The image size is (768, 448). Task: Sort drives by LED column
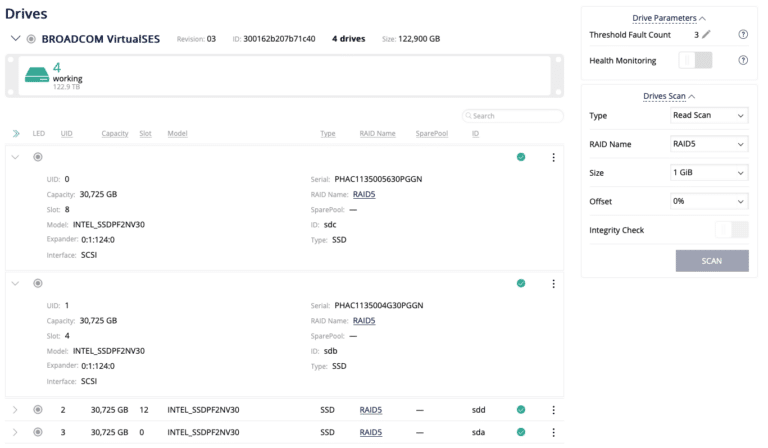click(39, 133)
